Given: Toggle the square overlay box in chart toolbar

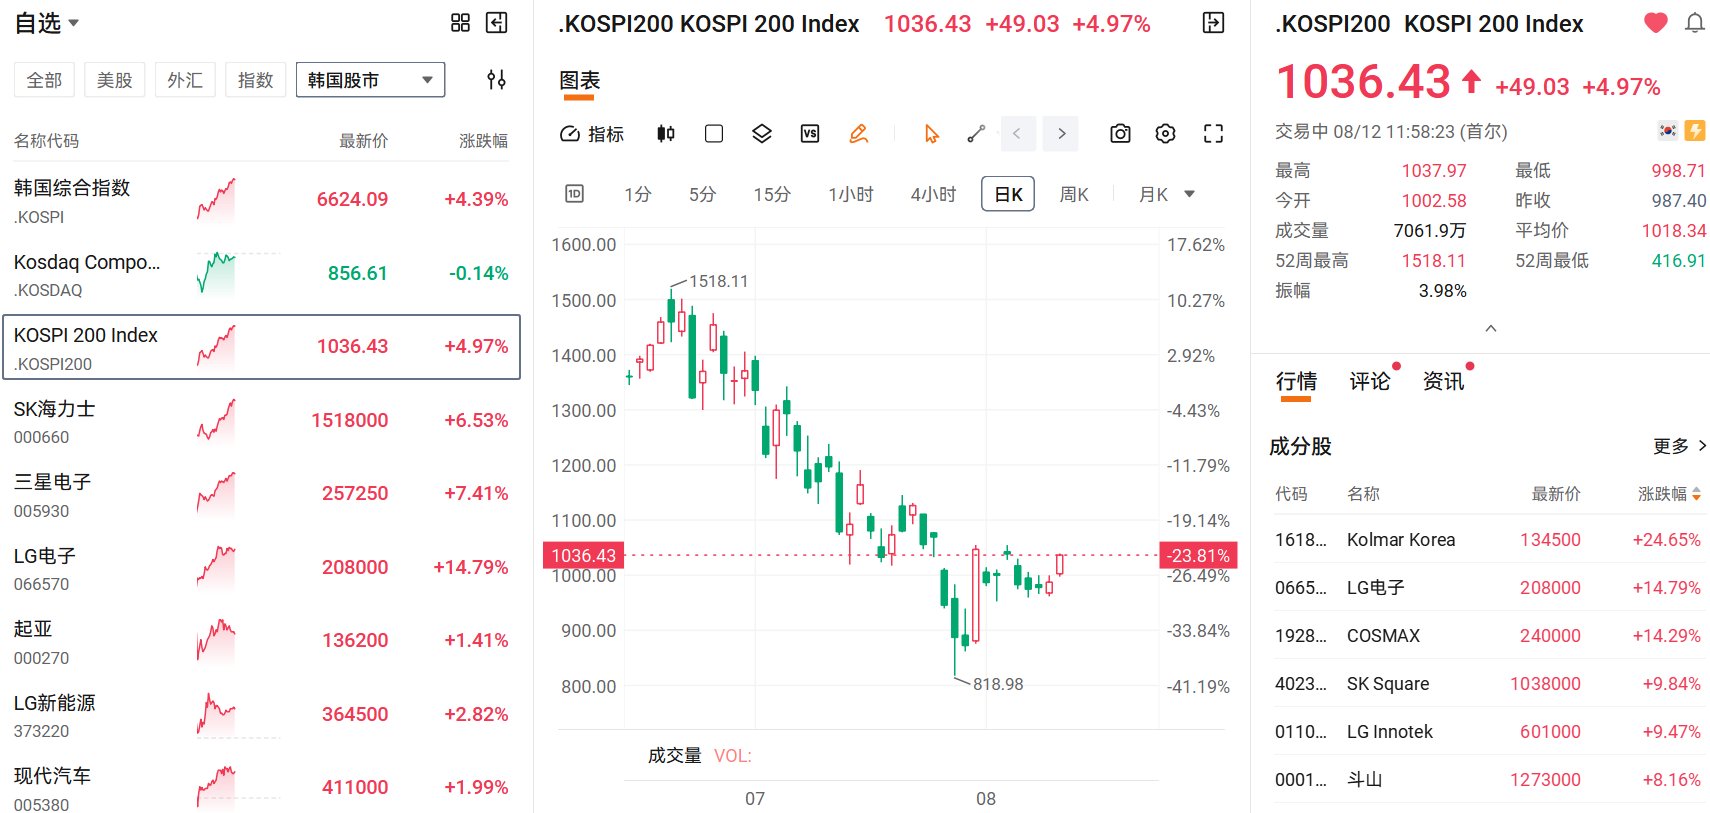Looking at the screenshot, I should 714,134.
